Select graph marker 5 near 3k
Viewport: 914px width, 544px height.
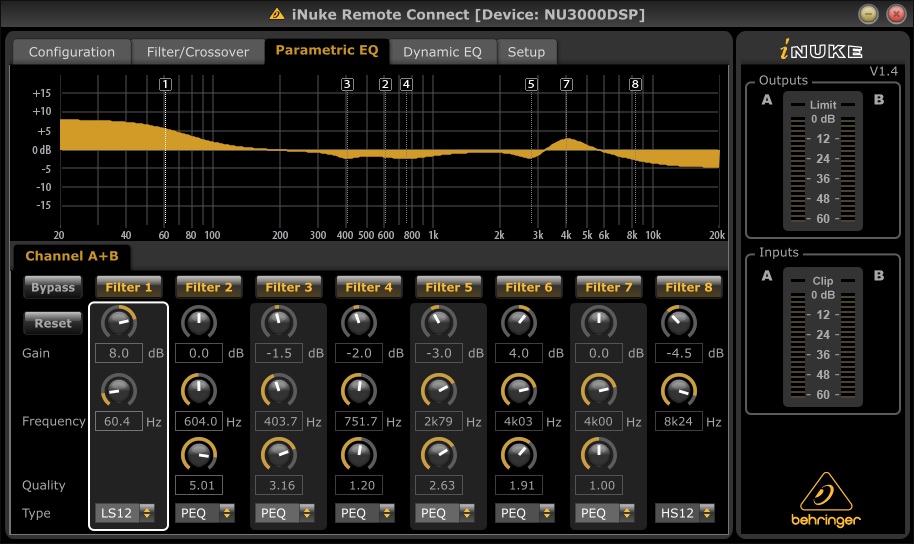(531, 85)
